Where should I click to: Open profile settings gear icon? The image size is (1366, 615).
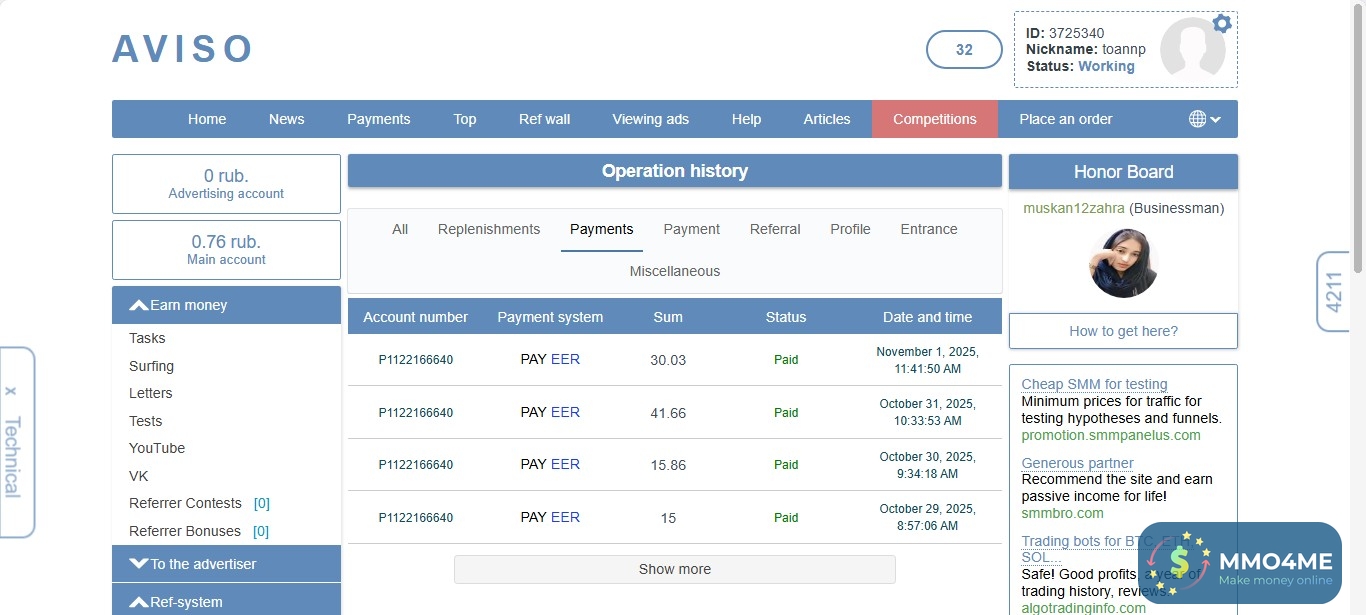coord(1221,24)
